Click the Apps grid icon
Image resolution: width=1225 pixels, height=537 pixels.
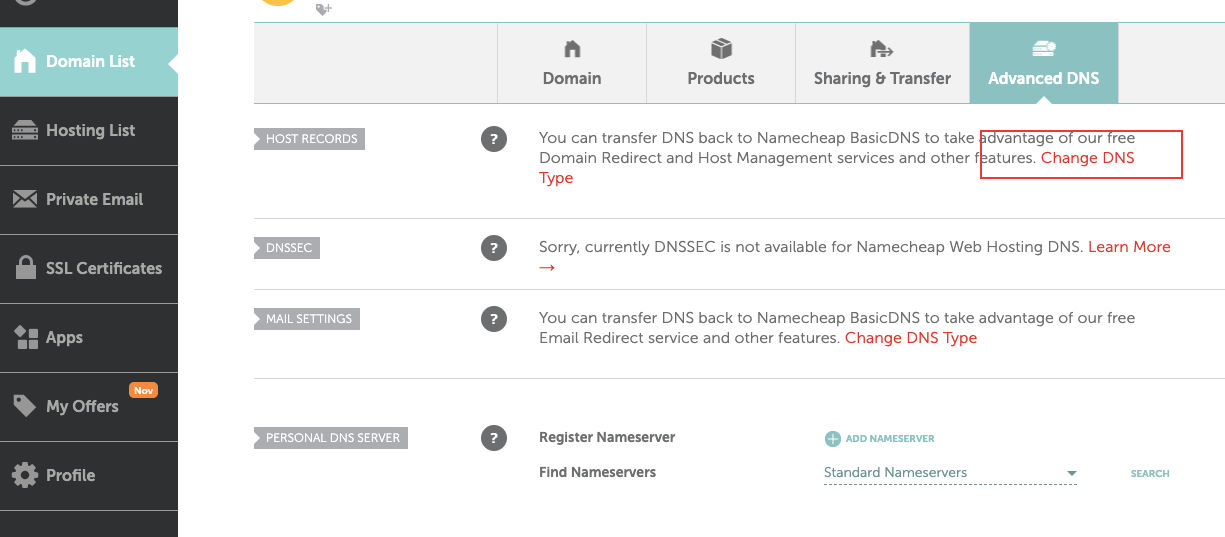pos(26,337)
